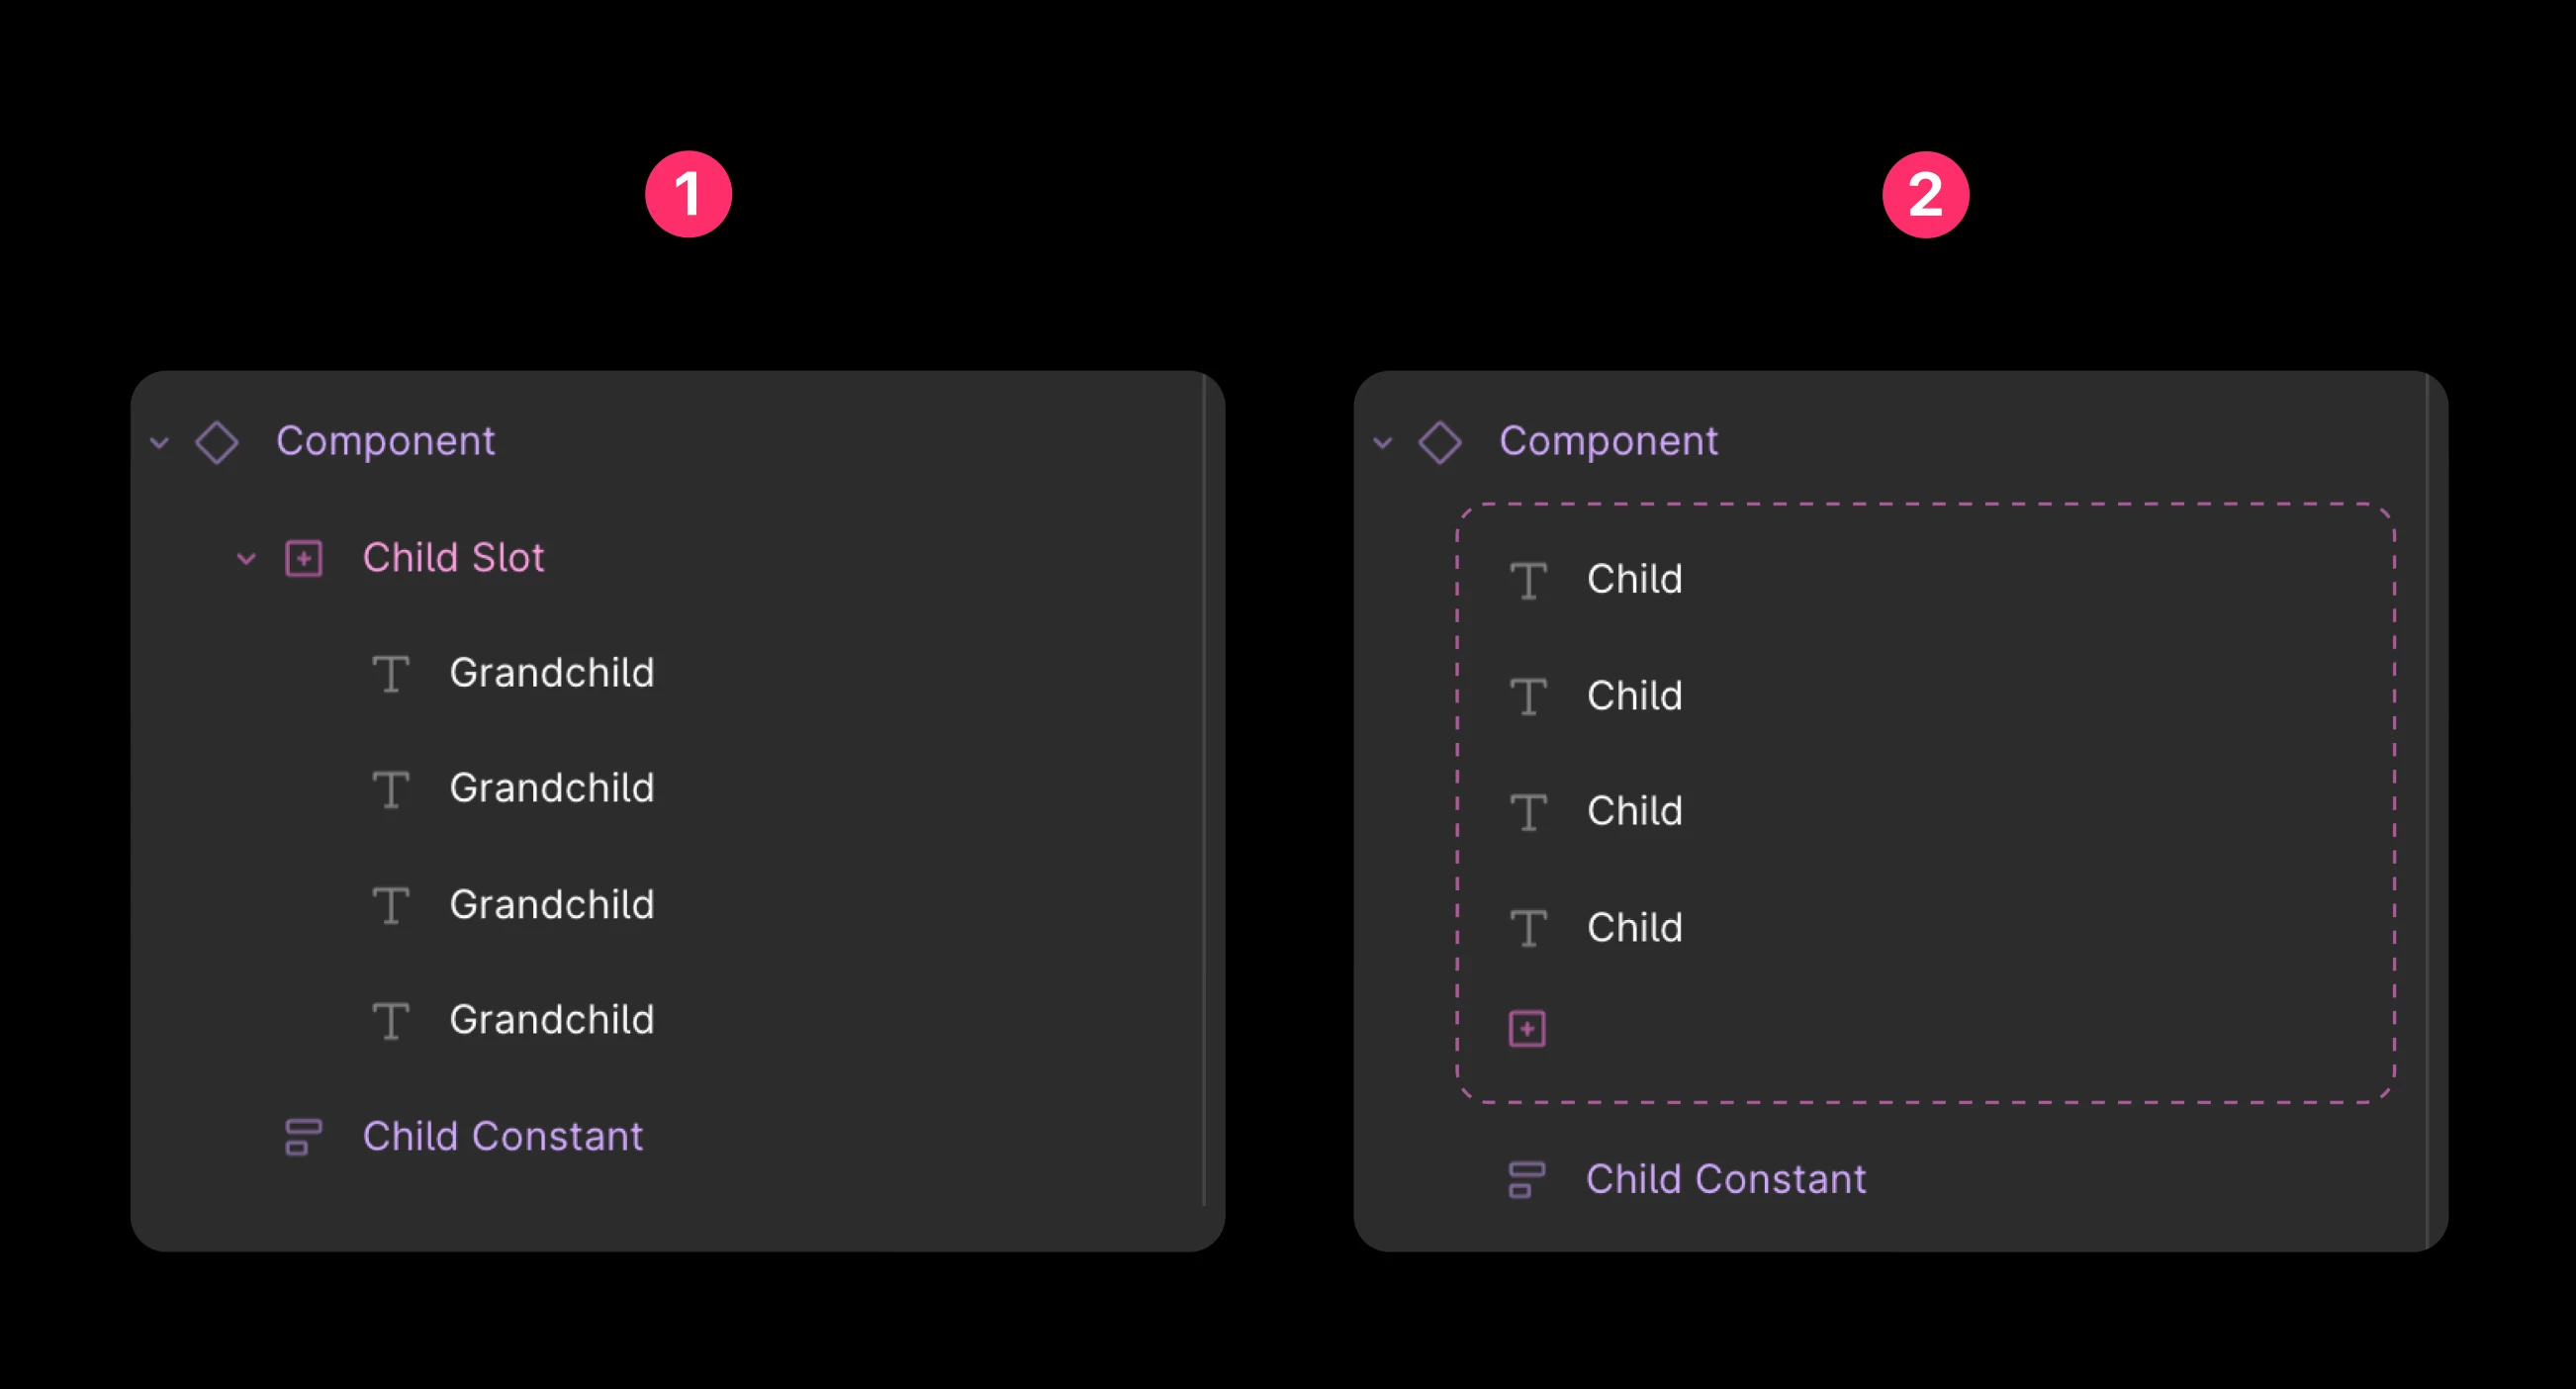Click the pink number 1 badge
The width and height of the screenshot is (2576, 1389).
click(x=688, y=194)
